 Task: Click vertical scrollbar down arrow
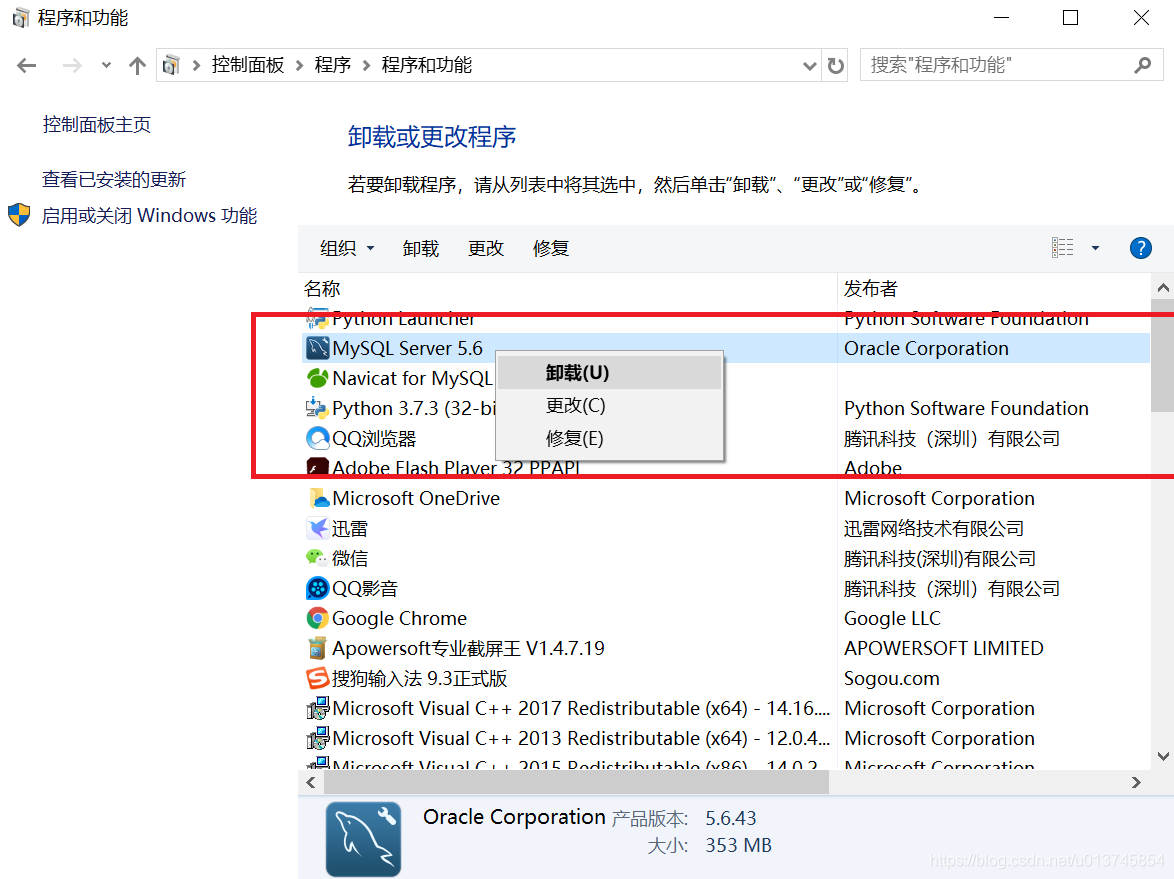tap(1163, 756)
